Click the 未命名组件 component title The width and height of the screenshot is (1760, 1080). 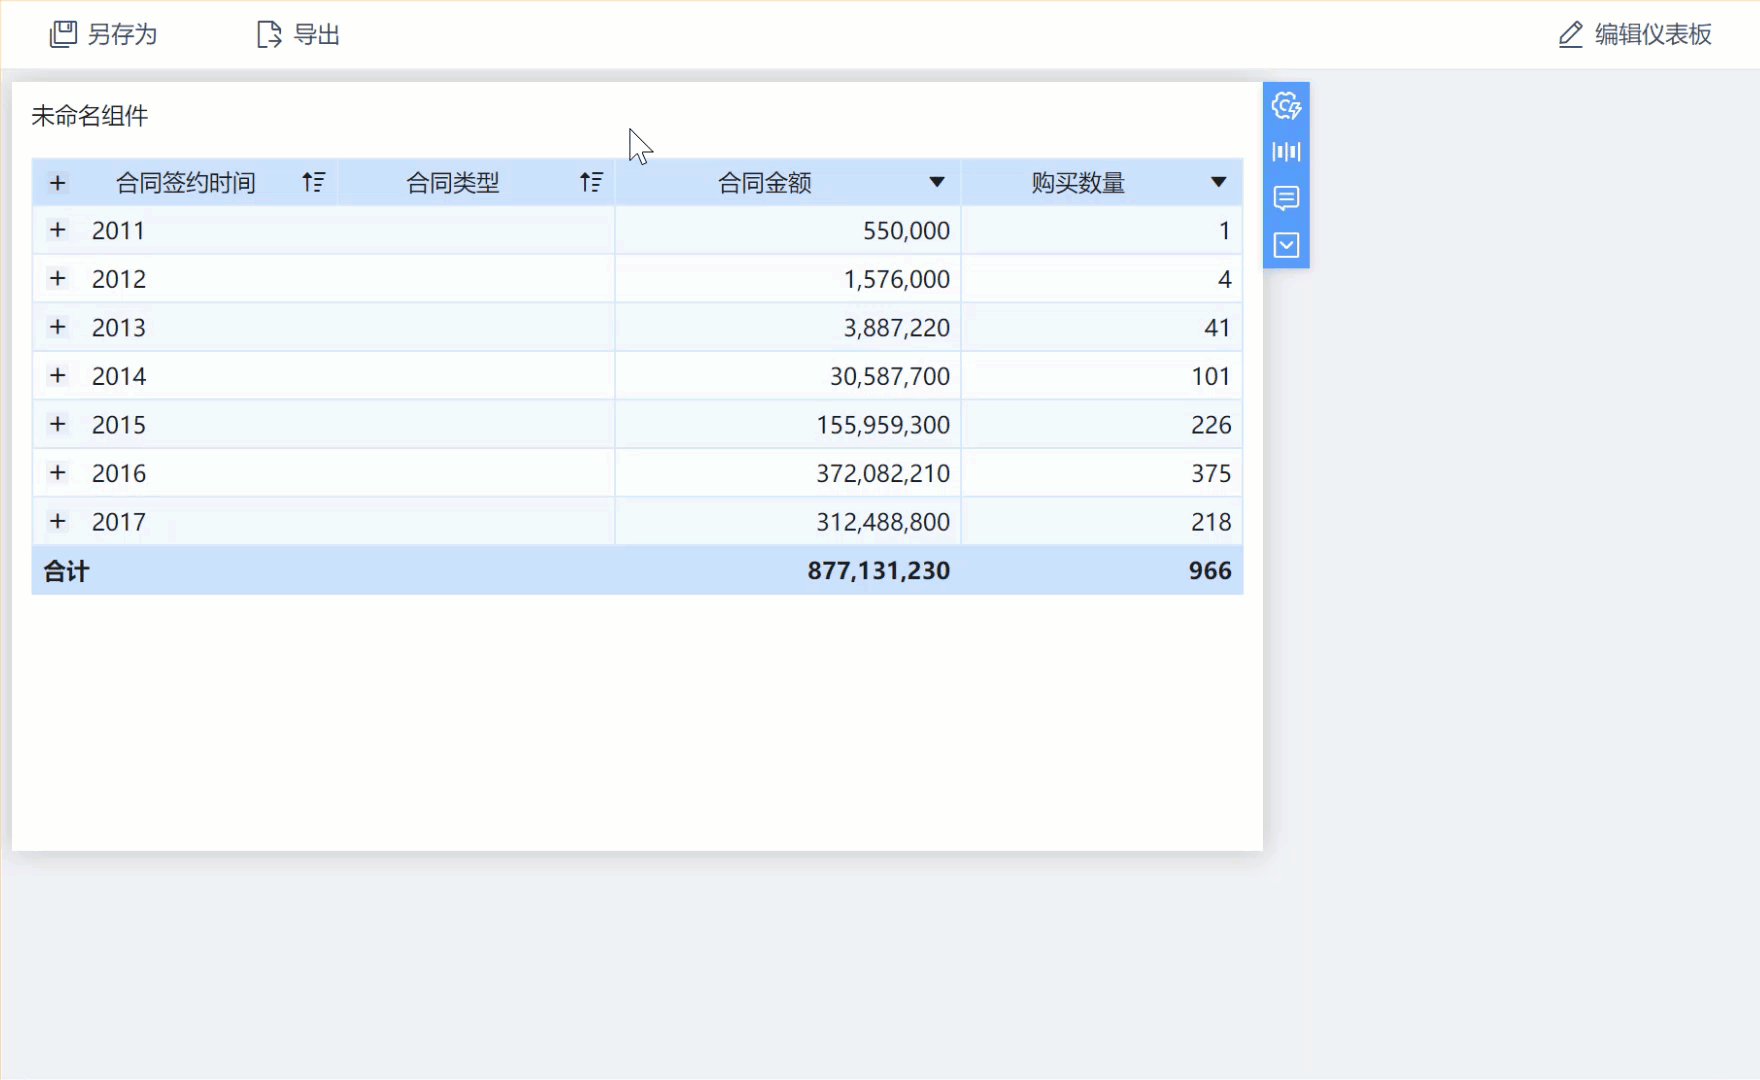(90, 116)
